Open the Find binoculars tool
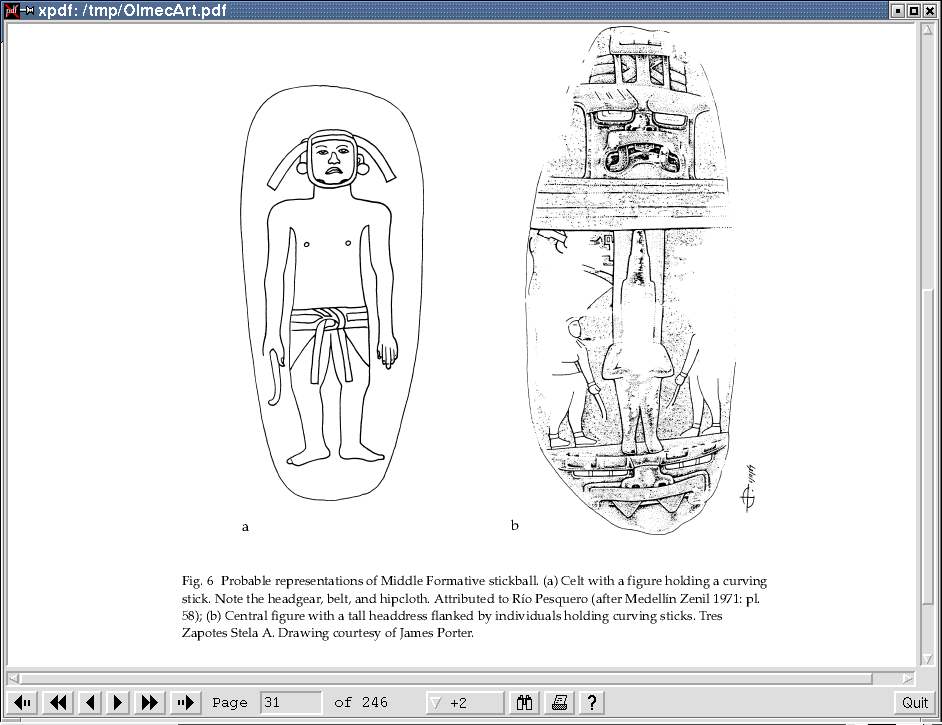This screenshot has height=725, width=942. click(524, 702)
